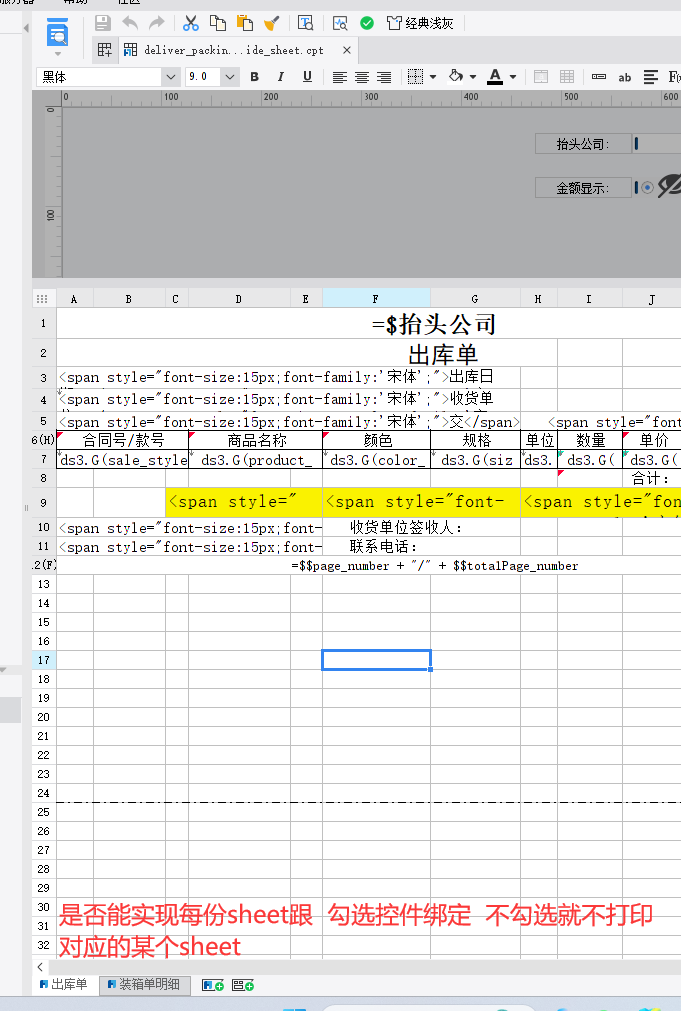Image resolution: width=681 pixels, height=1011 pixels.
Task: Switch to the 出库单 sheet tab
Action: click(x=64, y=985)
